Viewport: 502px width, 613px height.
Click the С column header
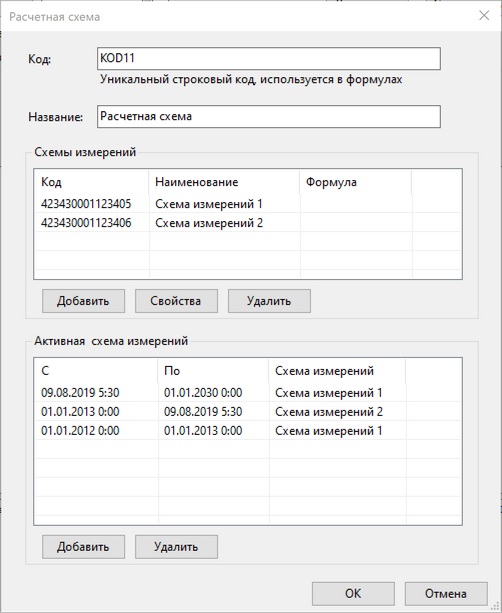coord(97,371)
